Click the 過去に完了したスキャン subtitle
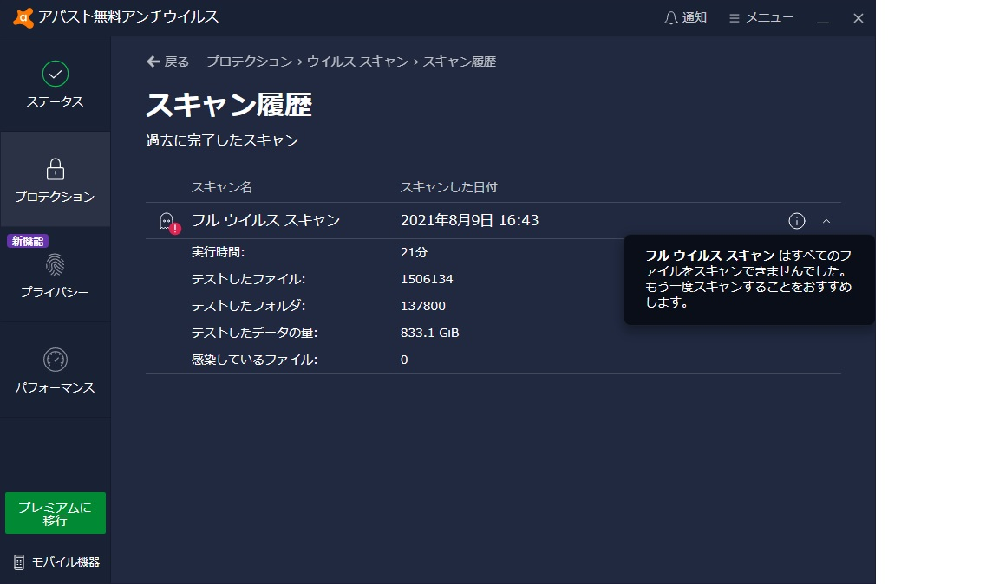 222,140
